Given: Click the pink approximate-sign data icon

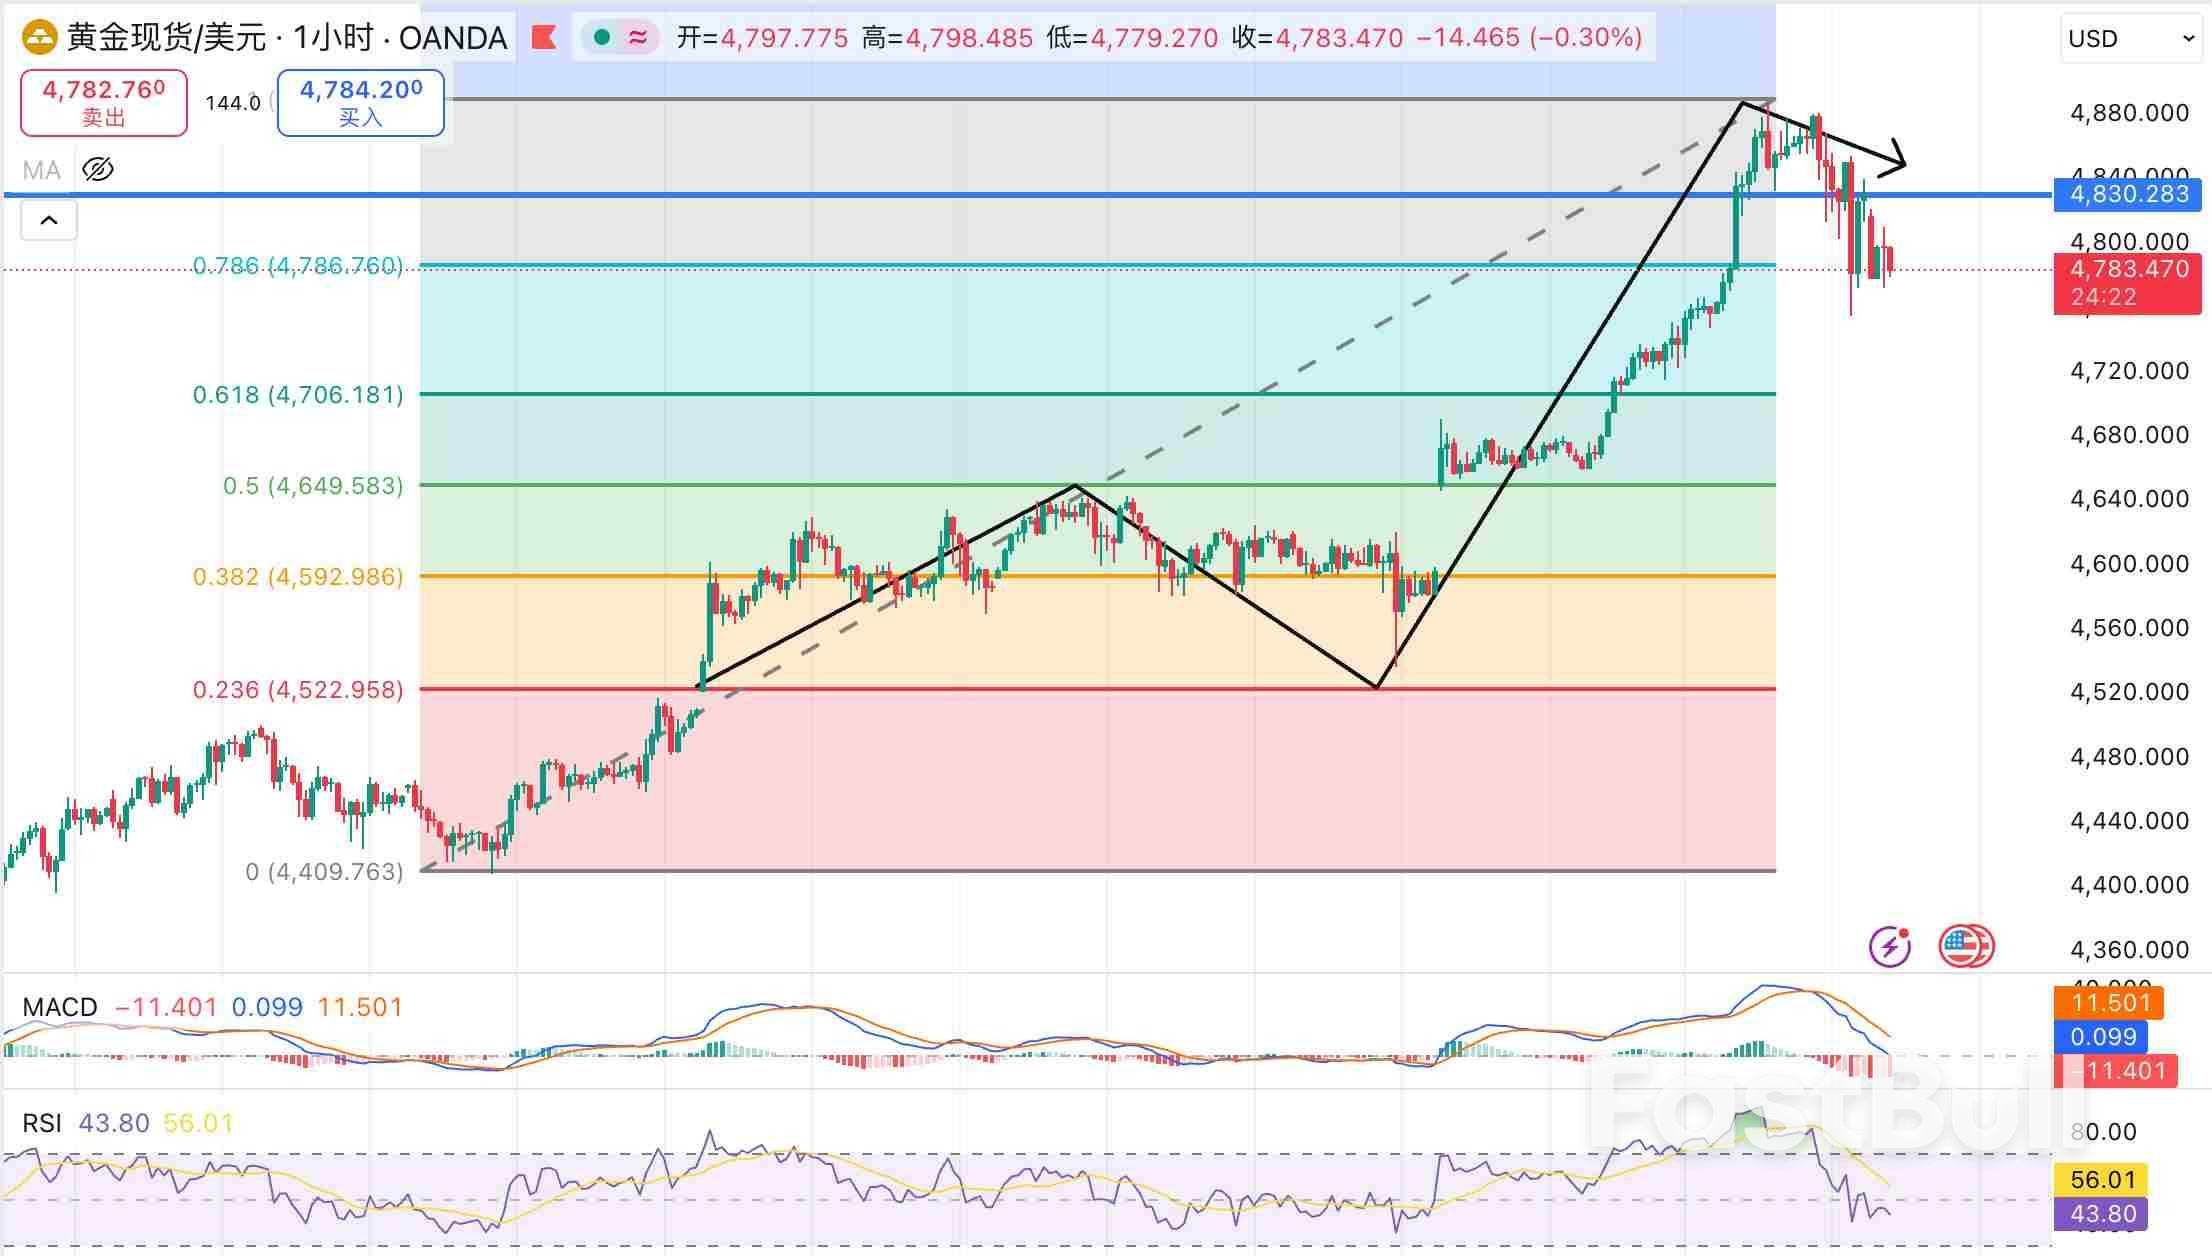Looking at the screenshot, I should (x=637, y=38).
